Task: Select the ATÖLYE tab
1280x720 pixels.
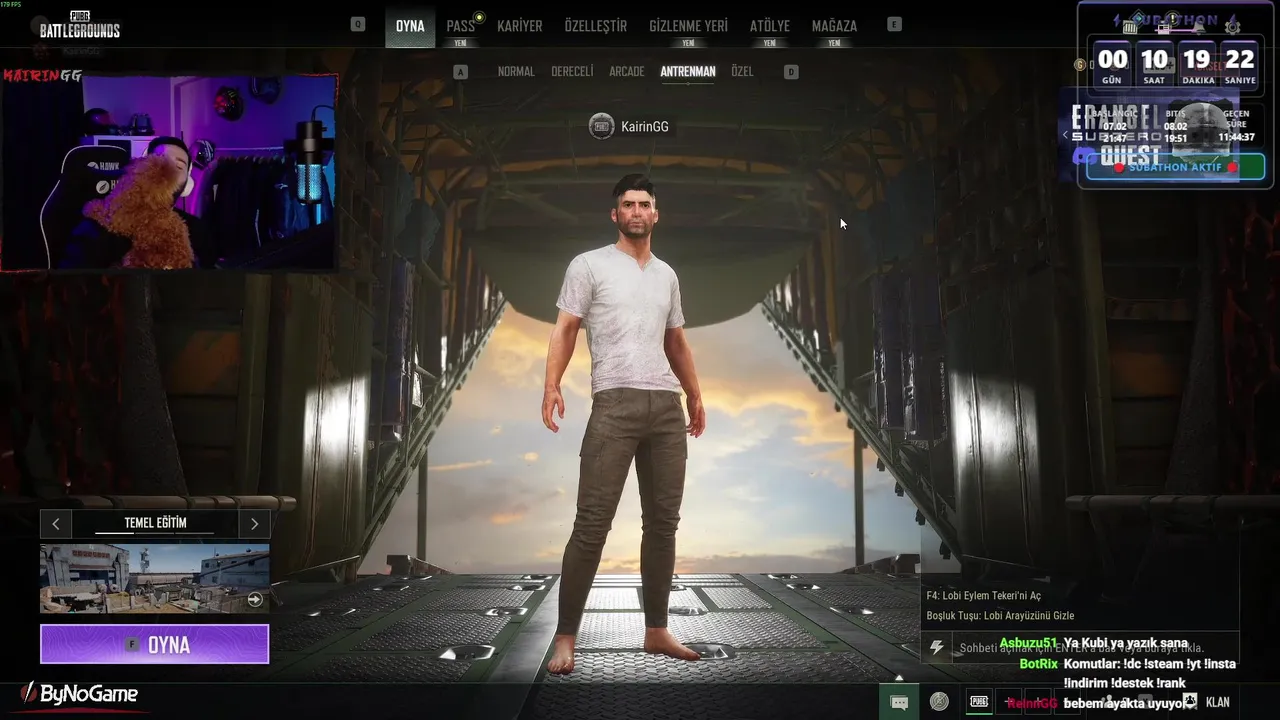Action: [770, 26]
